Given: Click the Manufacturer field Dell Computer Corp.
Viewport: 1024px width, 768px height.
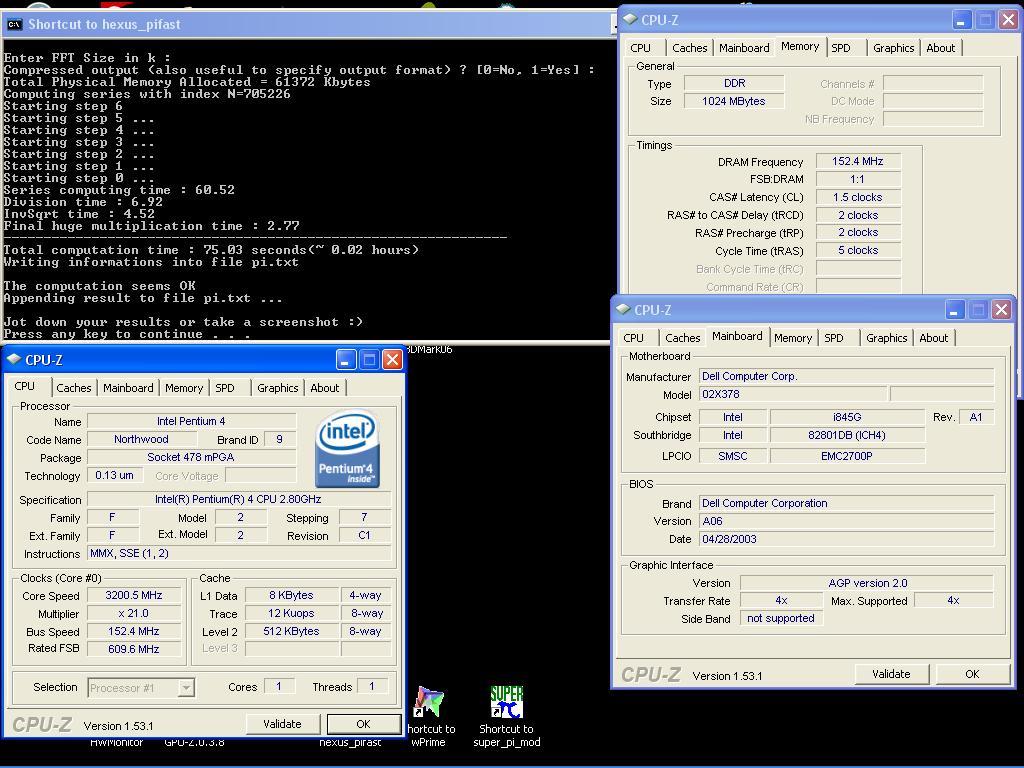Looking at the screenshot, I should pos(846,376).
